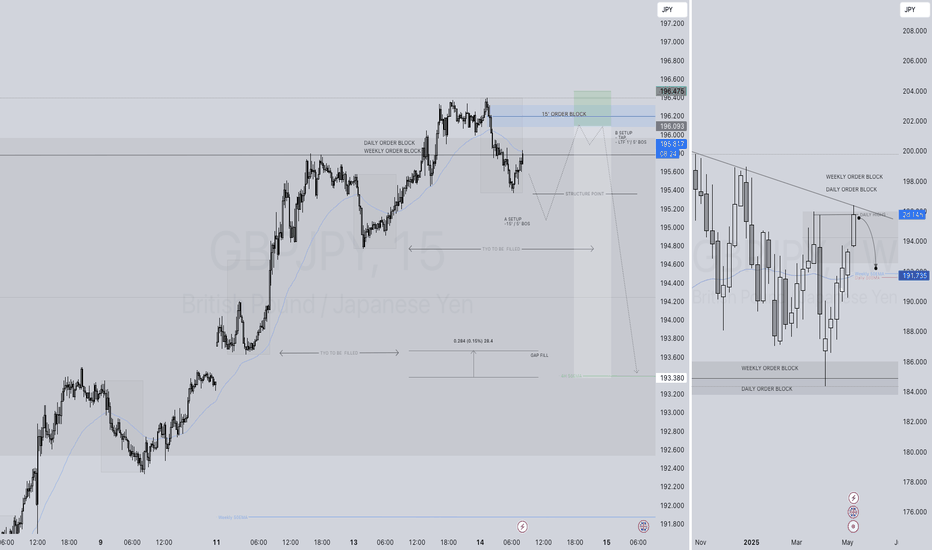Click 194.000 on the 15-minute price scale
The width and height of the screenshot is (932, 550).
(672, 320)
